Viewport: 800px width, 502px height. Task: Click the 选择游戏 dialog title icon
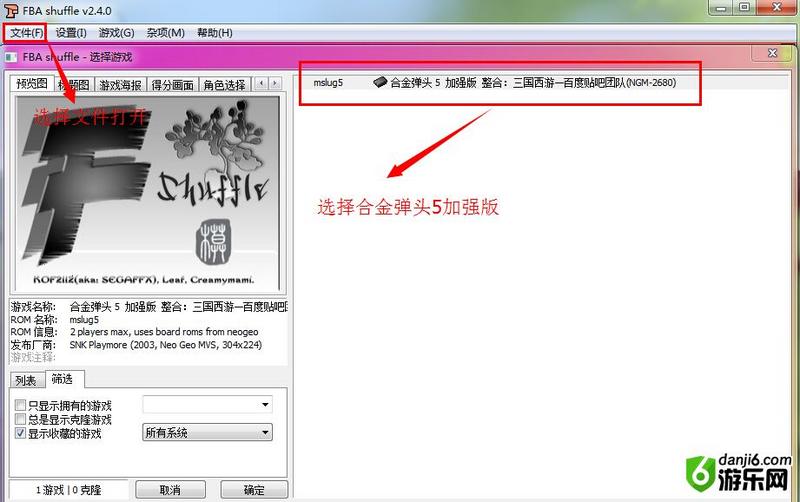click(x=11, y=57)
